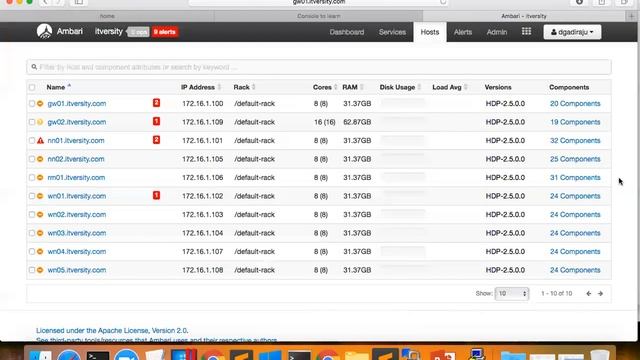Open Terminal from the macOS dock
The width and height of the screenshot is (640, 360).
pyautogui.click(x=98, y=356)
